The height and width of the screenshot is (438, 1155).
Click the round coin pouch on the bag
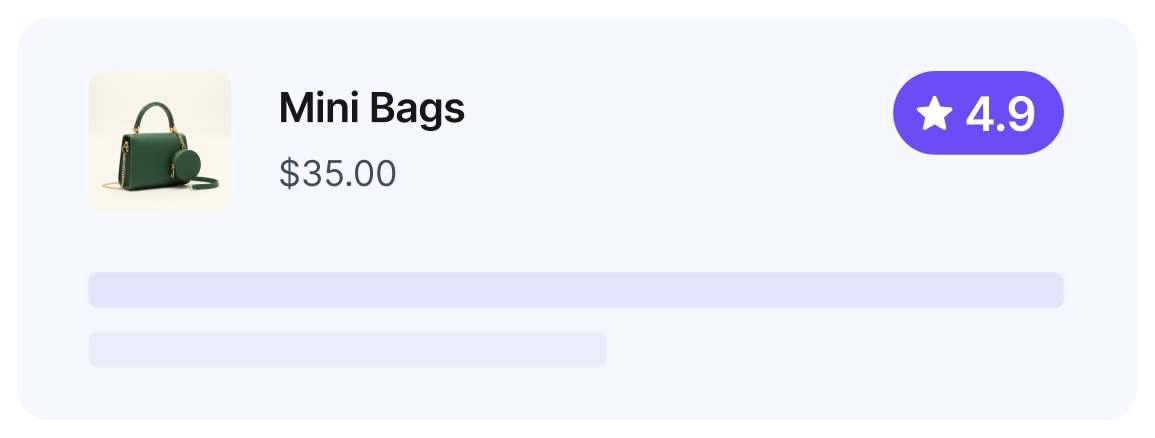(185, 165)
